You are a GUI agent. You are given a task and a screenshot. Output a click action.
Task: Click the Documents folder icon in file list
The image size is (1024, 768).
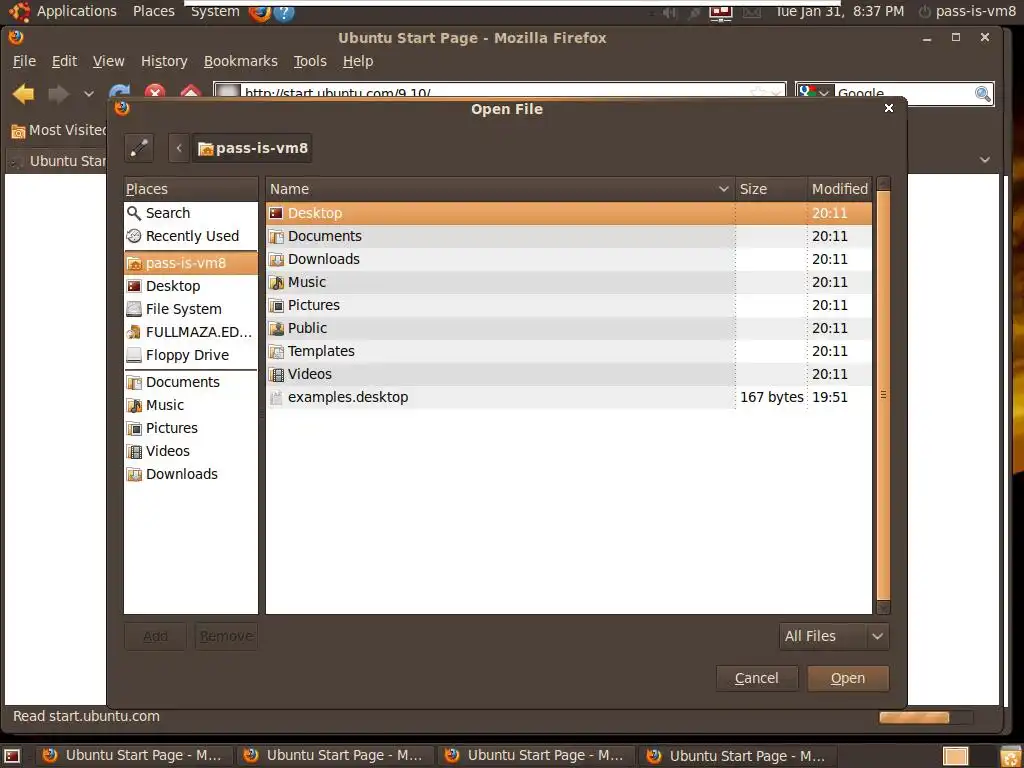[x=276, y=236]
